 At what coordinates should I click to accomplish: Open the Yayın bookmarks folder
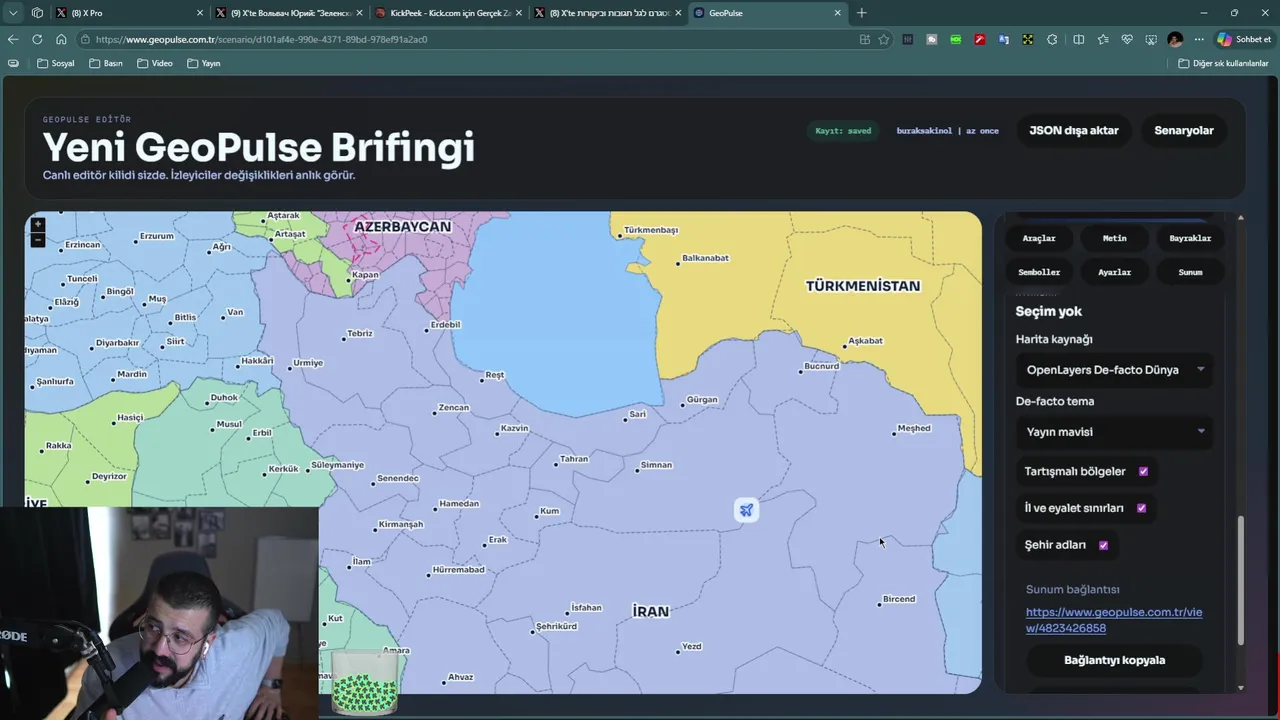click(204, 63)
